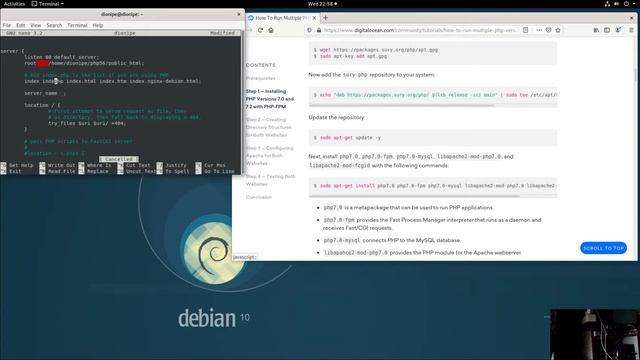Click the Firefox page vertical scrollbar

[635, 75]
